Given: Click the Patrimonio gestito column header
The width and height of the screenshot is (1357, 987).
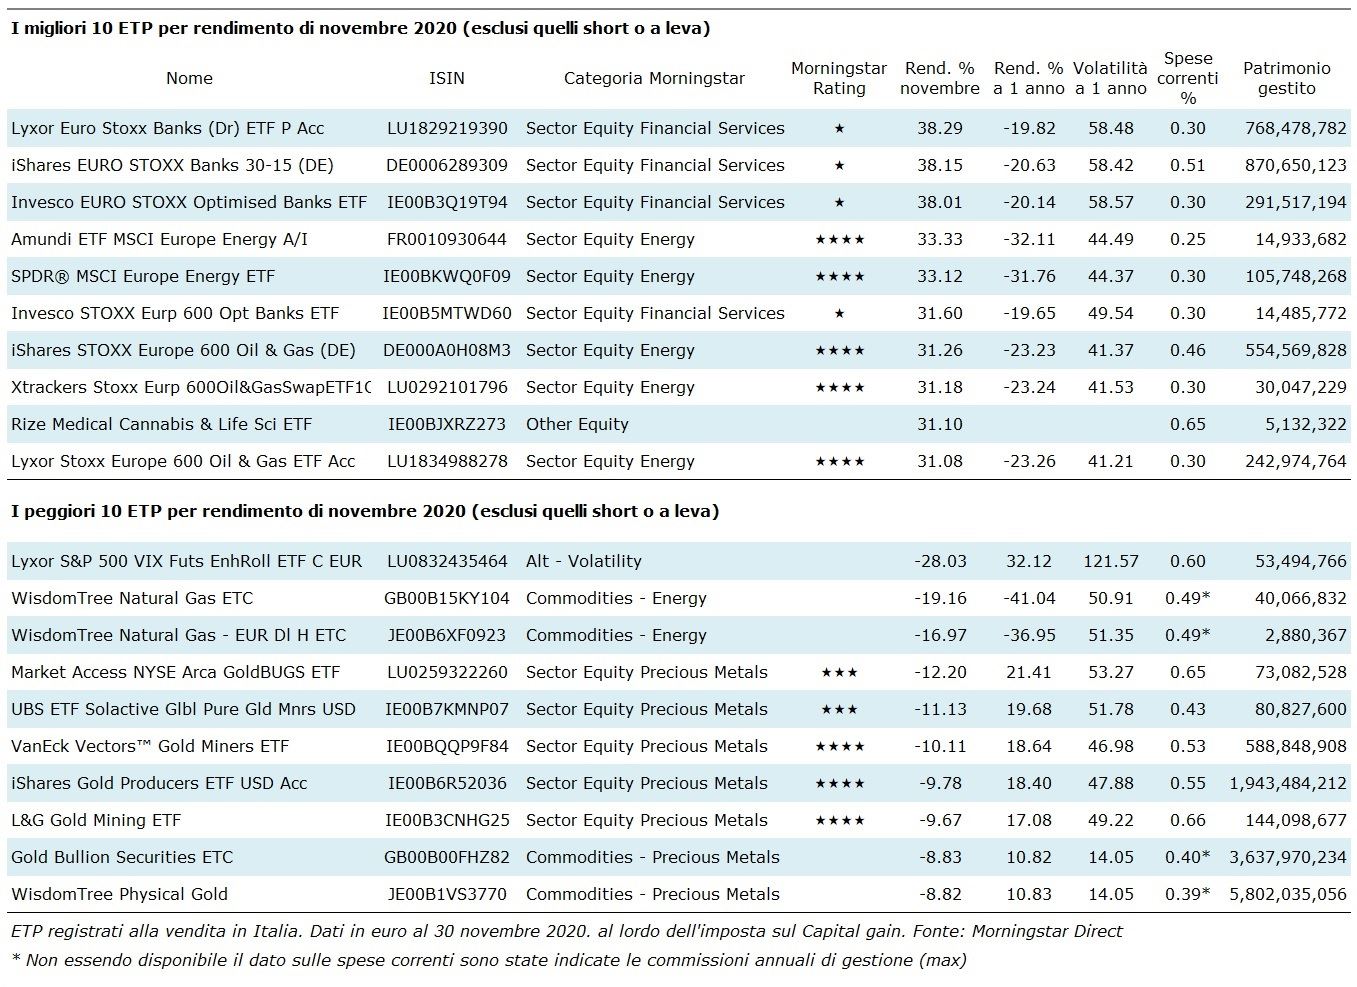Looking at the screenshot, I should [x=1286, y=78].
